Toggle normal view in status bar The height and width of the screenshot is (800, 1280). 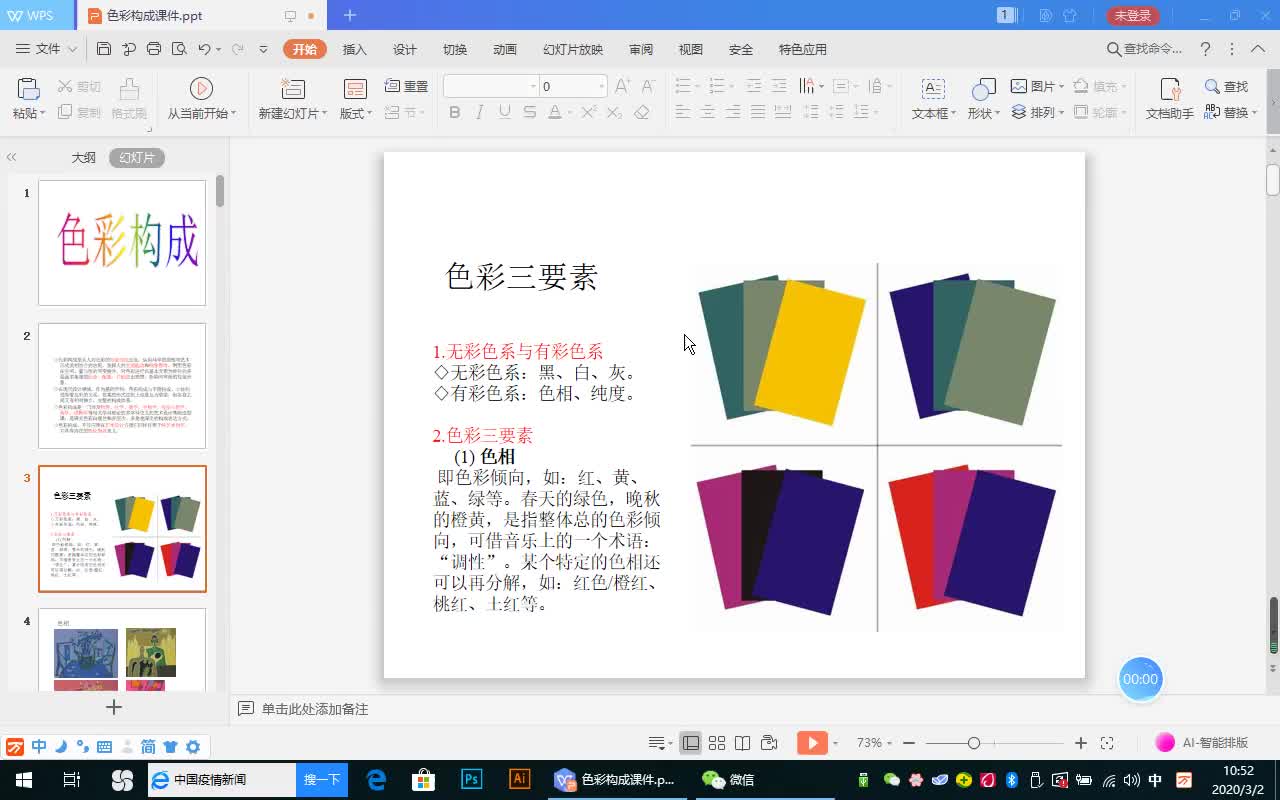click(x=691, y=743)
